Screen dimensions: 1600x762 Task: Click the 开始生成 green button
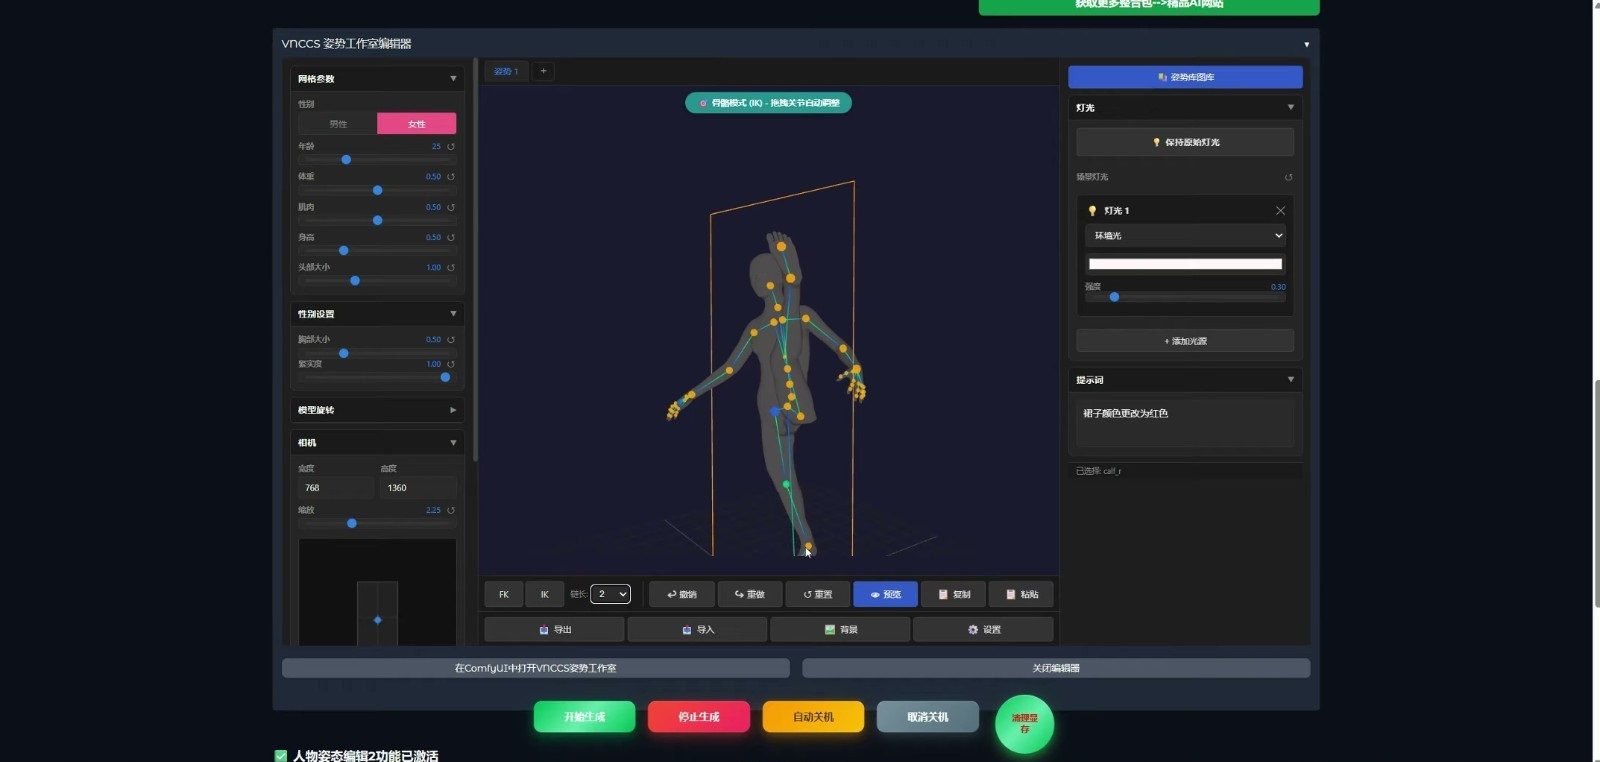pos(584,717)
